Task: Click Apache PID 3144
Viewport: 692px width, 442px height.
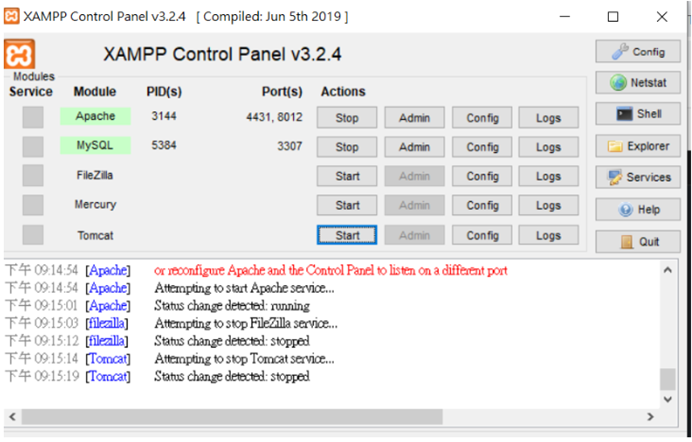Action: pyautogui.click(x=164, y=116)
